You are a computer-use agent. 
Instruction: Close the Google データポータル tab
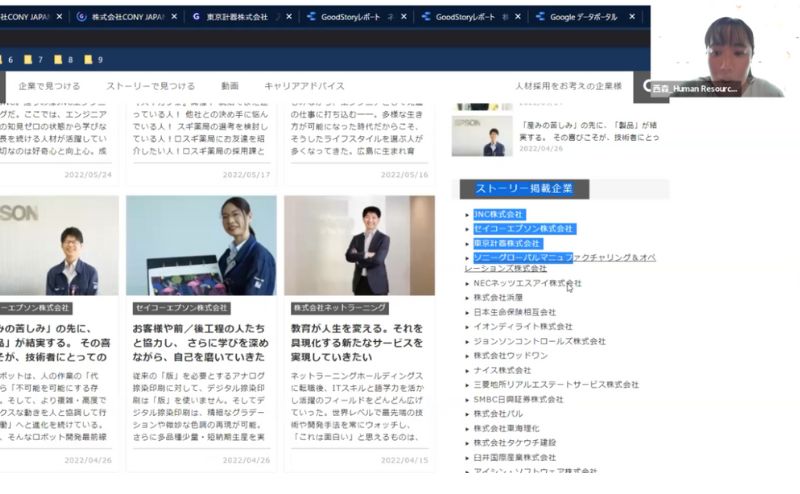click(632, 17)
